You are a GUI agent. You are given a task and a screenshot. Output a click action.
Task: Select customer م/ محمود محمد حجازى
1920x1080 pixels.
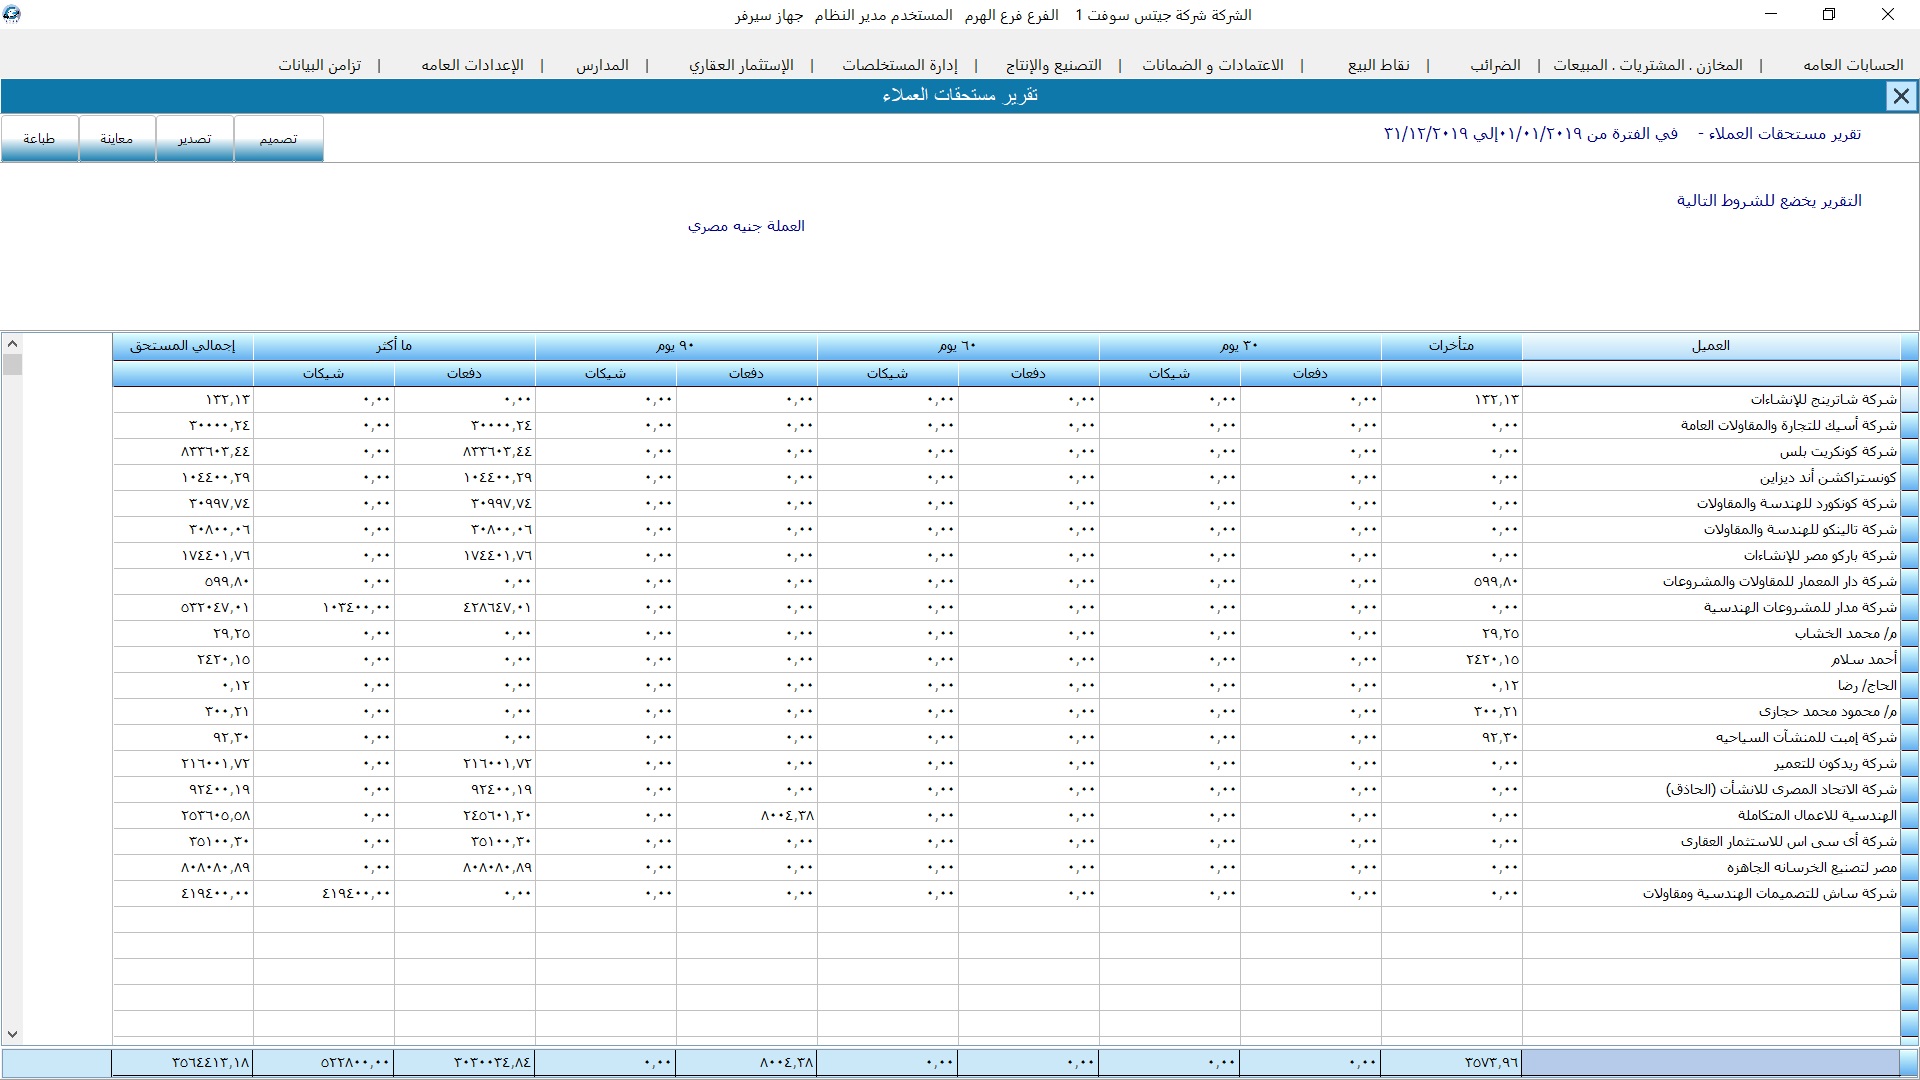[x=1711, y=711]
